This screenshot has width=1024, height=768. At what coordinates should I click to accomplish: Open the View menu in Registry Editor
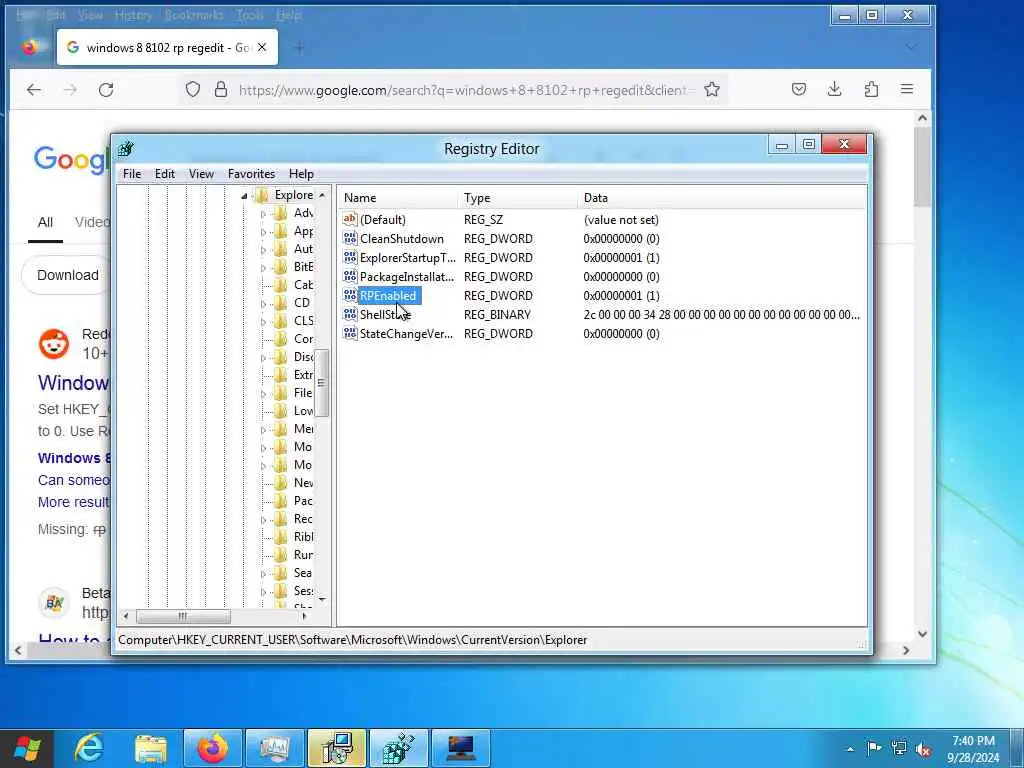click(x=201, y=174)
